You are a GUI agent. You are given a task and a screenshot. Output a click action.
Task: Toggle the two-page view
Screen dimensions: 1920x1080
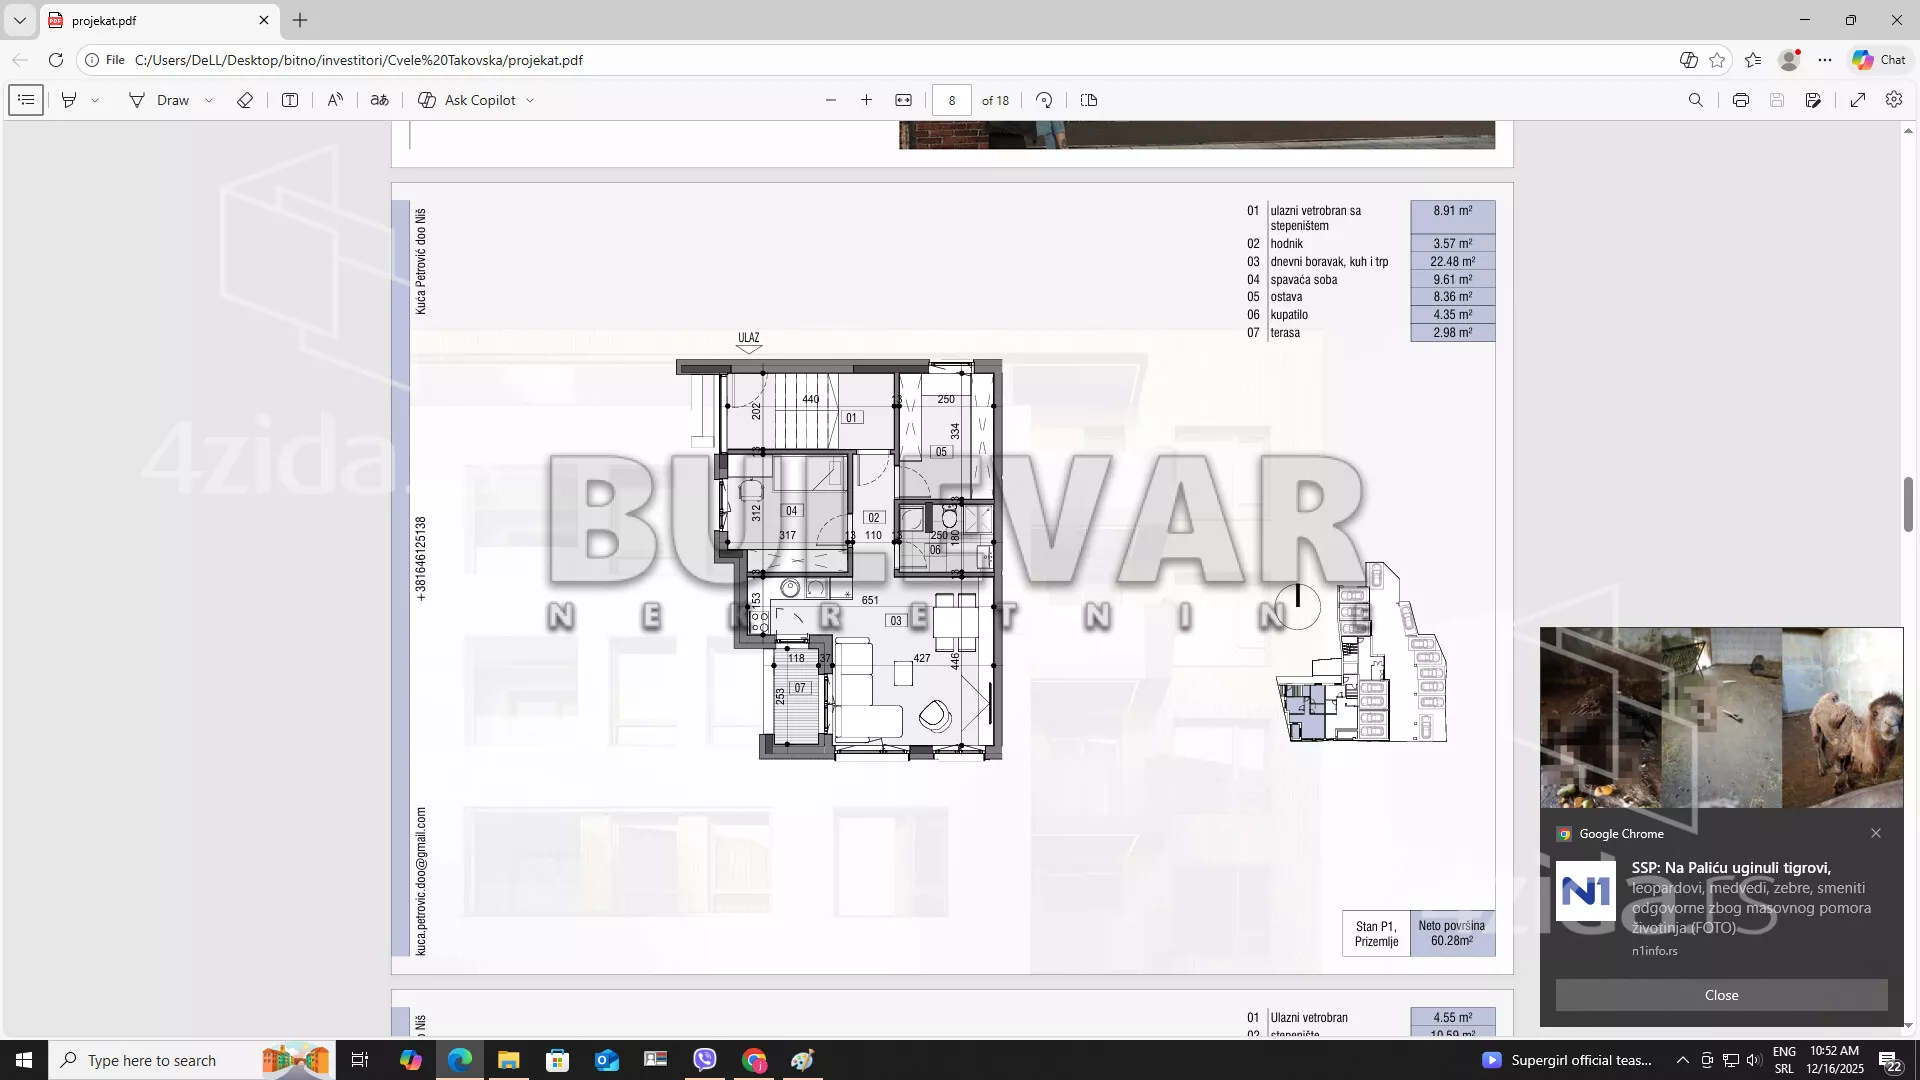(x=1089, y=100)
